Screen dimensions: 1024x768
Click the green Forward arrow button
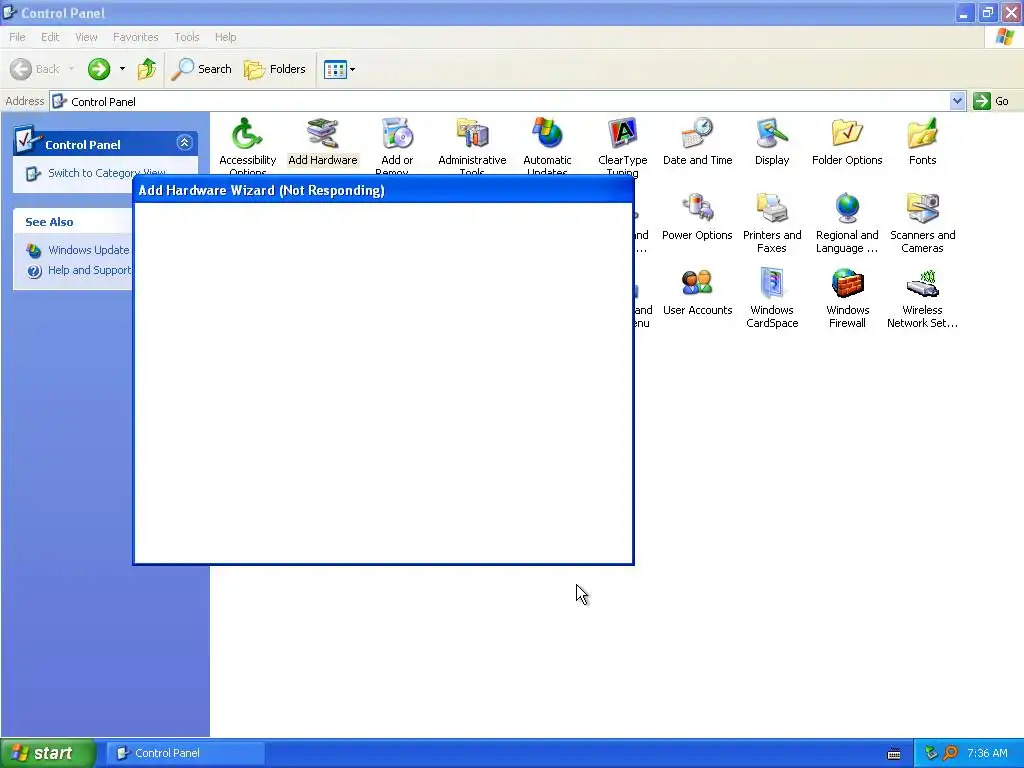[99, 69]
